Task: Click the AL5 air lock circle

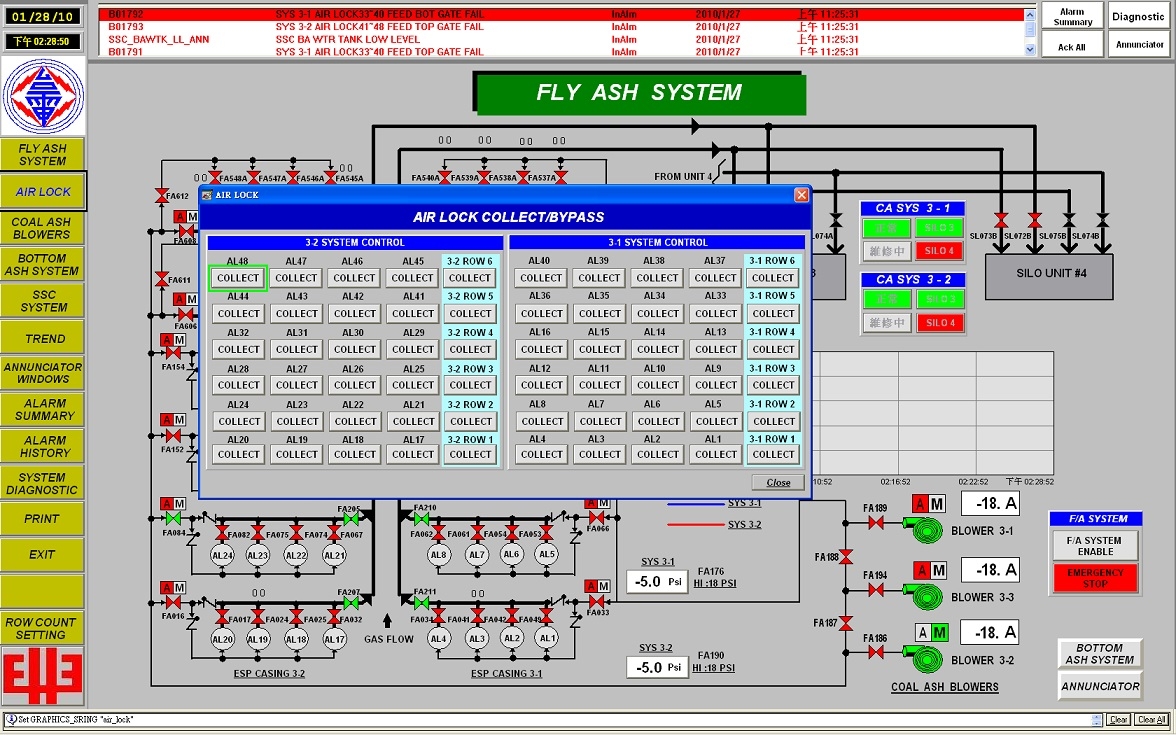Action: pyautogui.click(x=548, y=554)
